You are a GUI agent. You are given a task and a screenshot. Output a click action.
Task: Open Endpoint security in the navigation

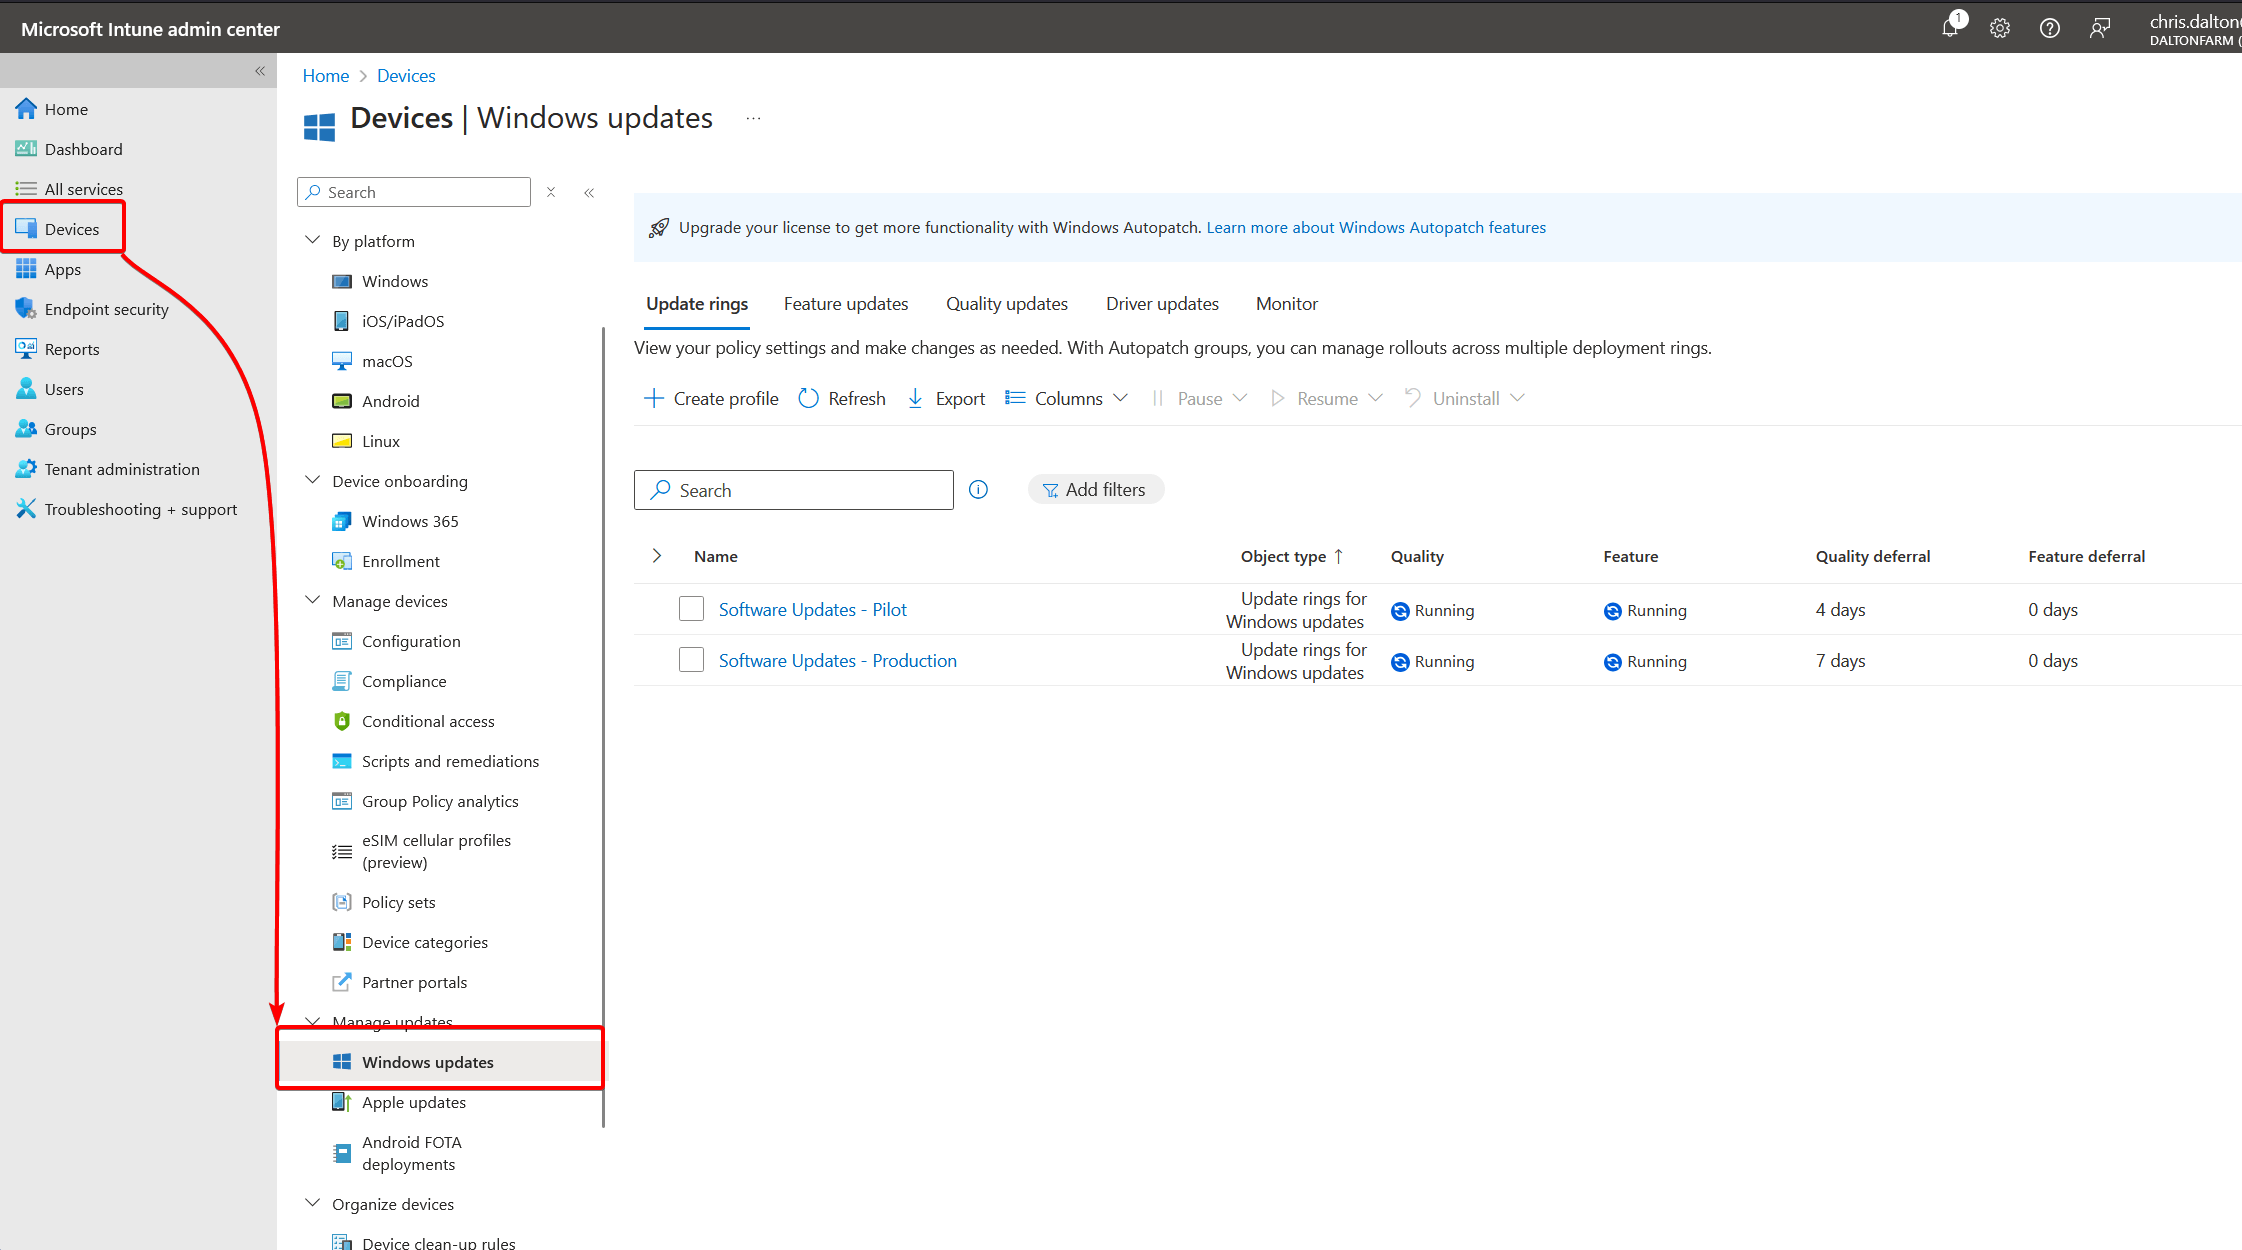pos(106,309)
